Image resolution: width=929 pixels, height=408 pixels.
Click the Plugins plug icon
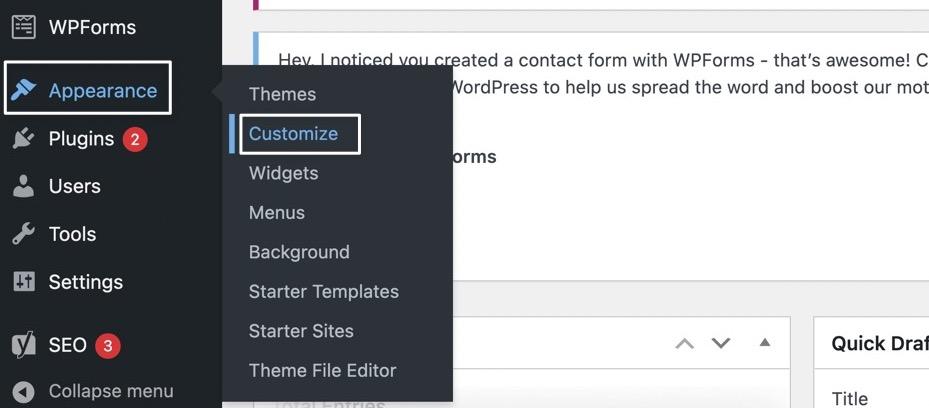click(24, 139)
